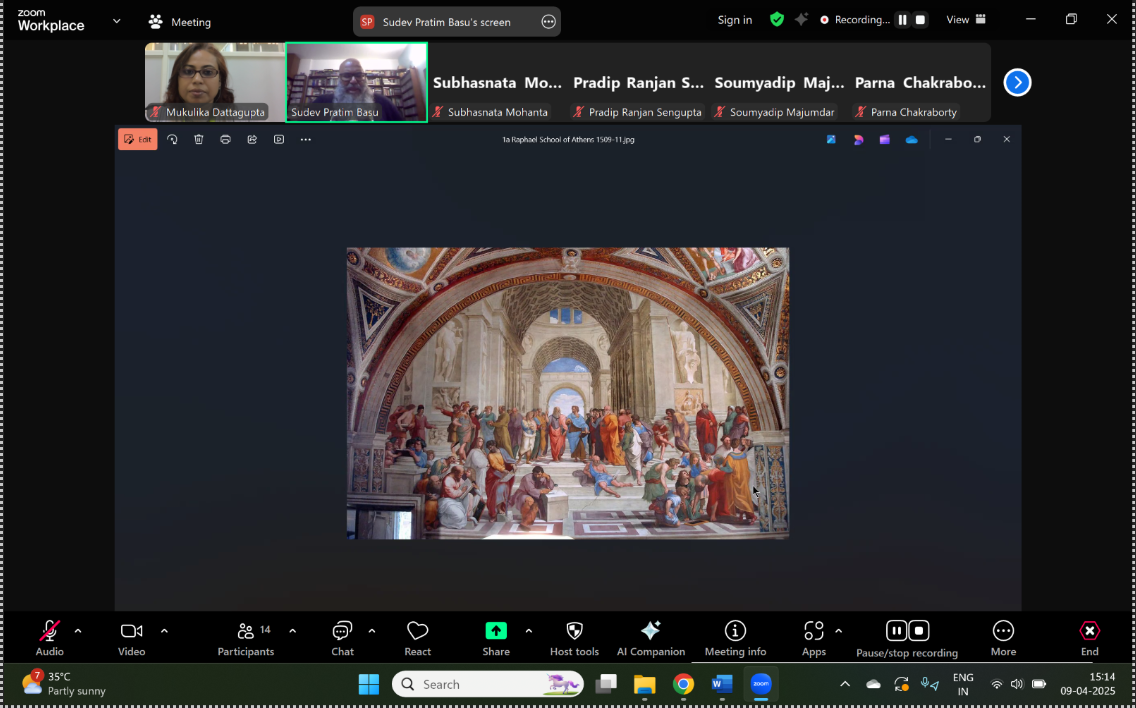Select Parna Chakraborty's participant tile
The width and height of the screenshot is (1136, 708).
coord(920,82)
